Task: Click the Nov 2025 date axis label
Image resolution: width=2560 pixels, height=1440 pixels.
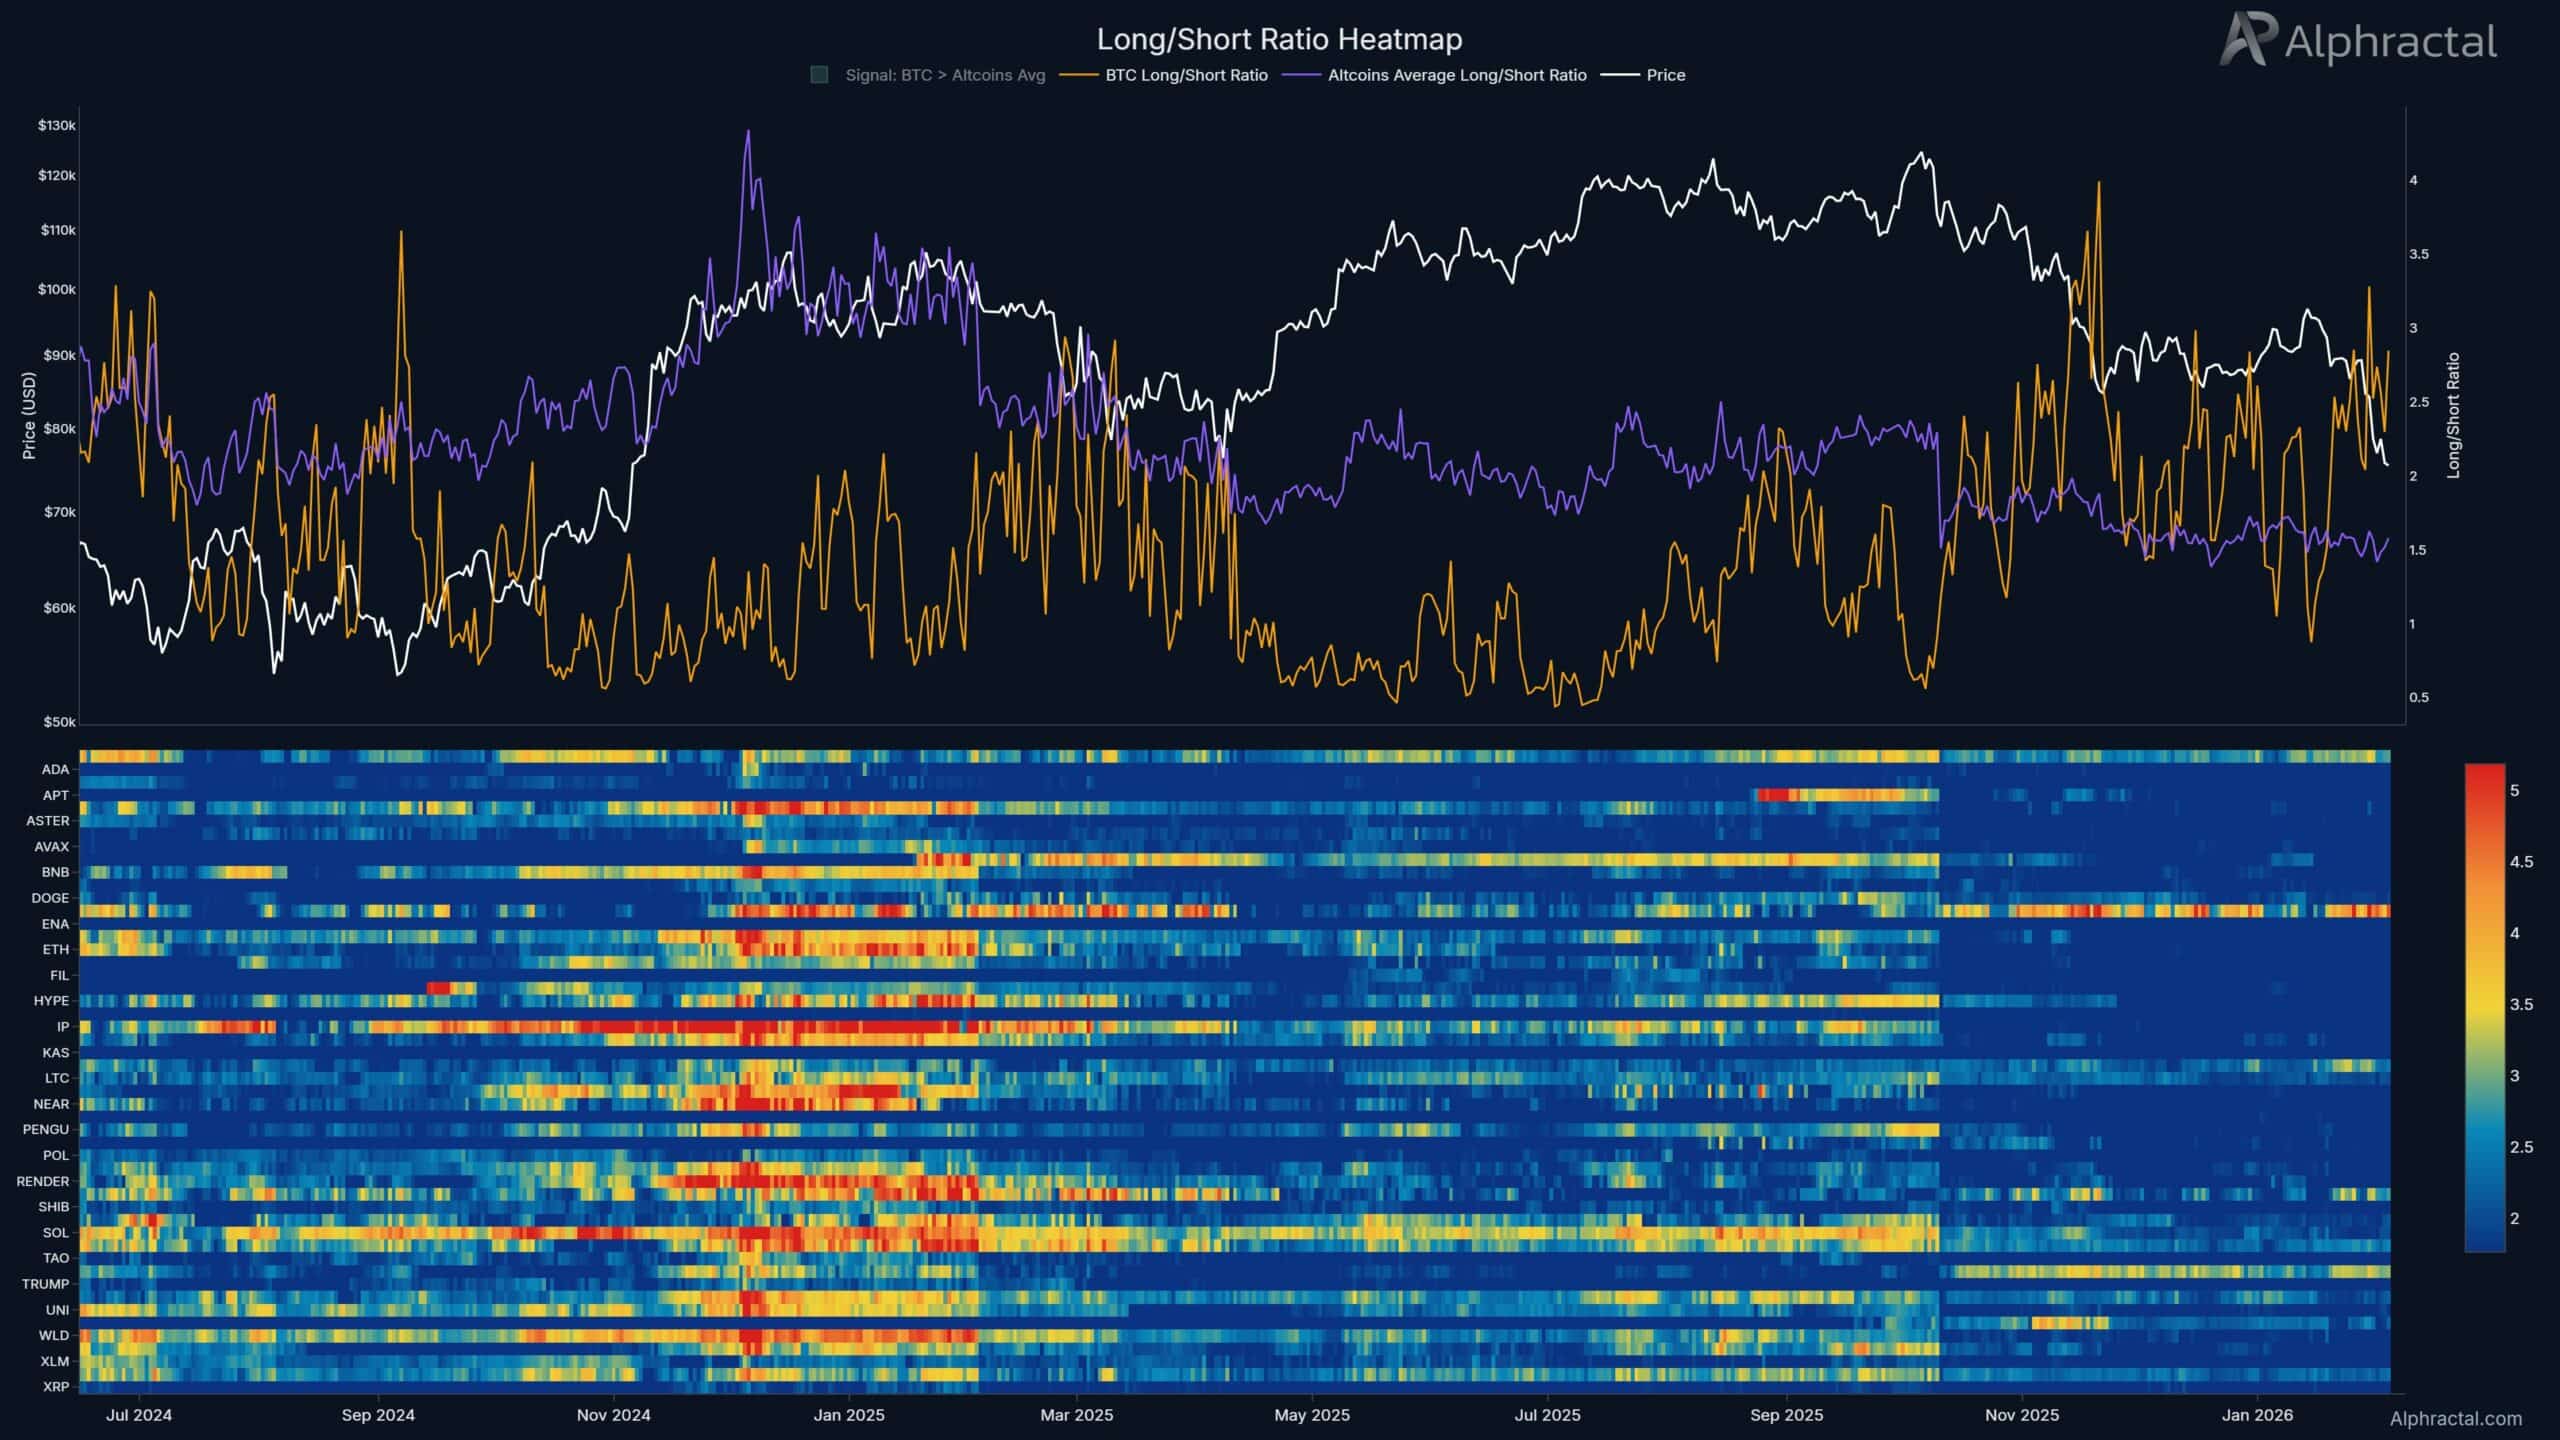Action: 2021,1415
